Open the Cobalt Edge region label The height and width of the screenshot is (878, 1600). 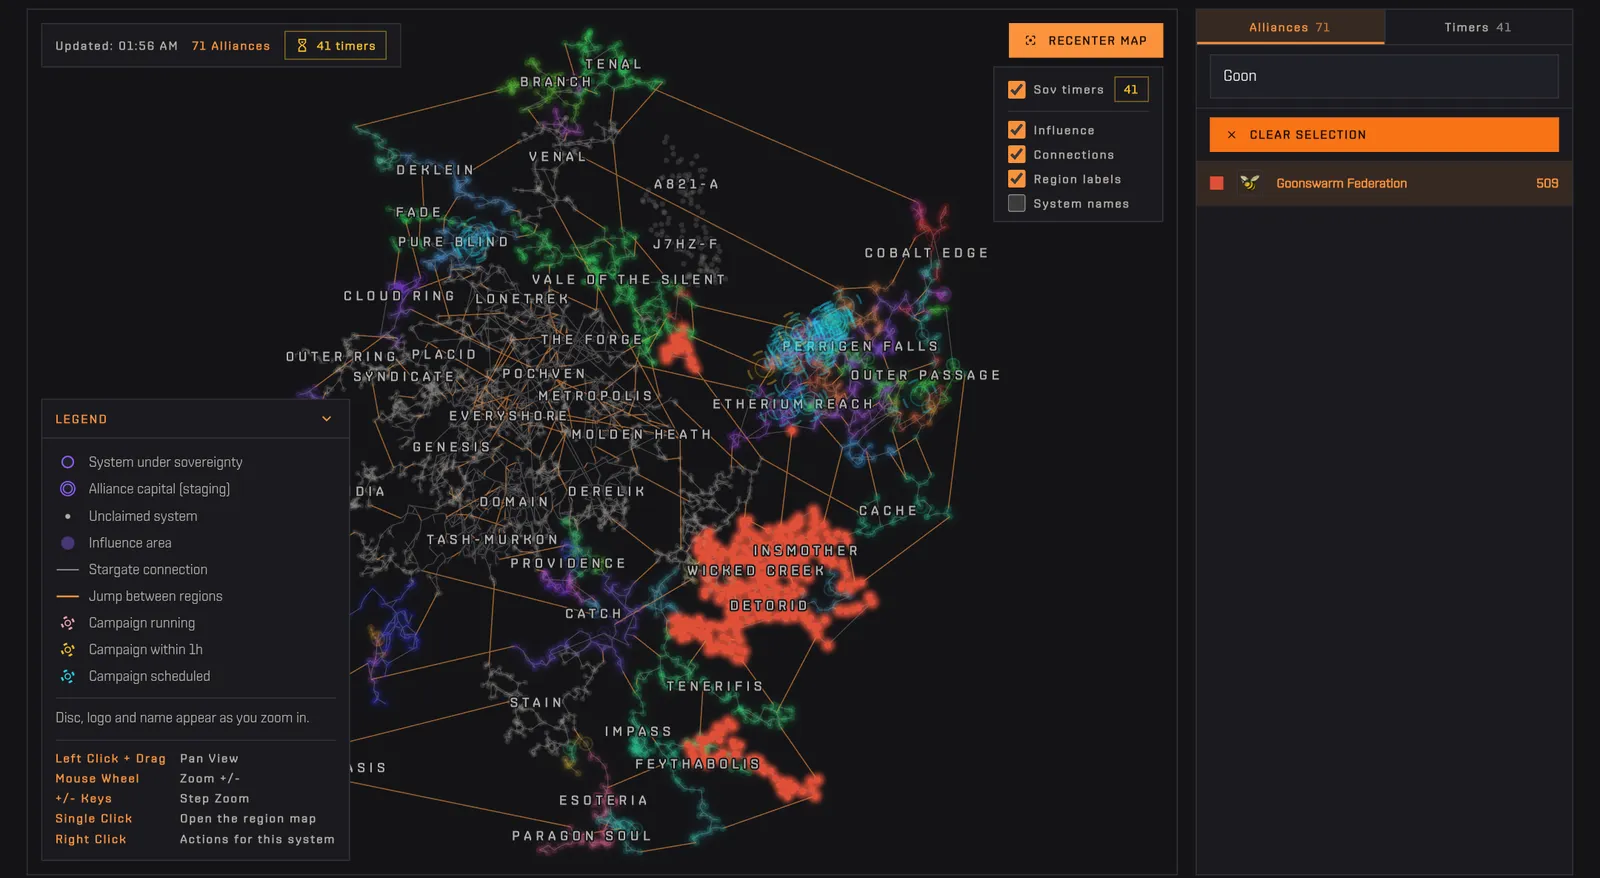[x=927, y=253]
